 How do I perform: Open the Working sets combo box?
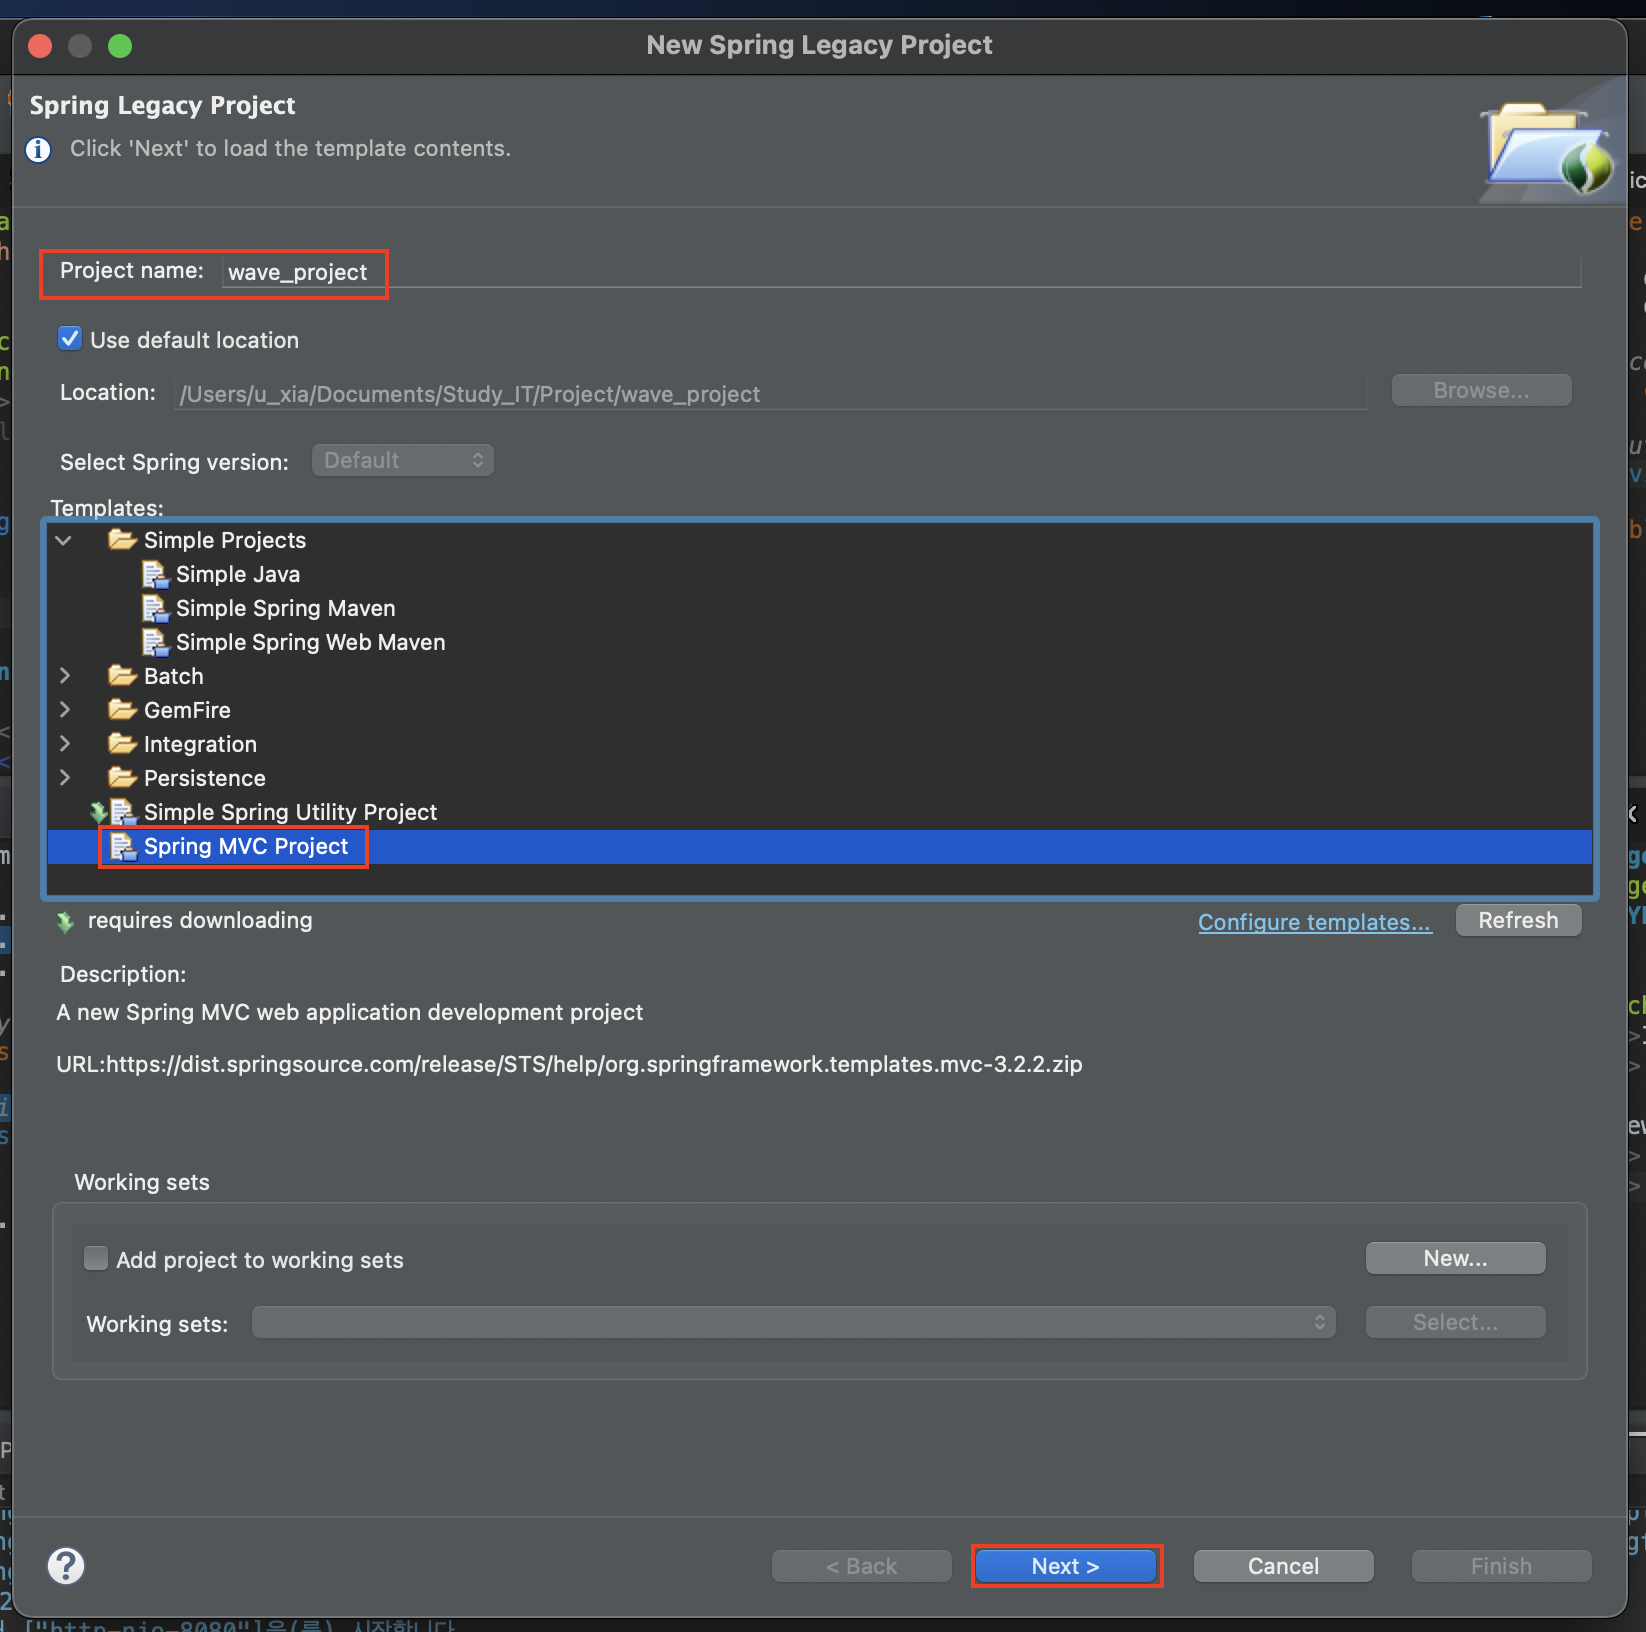pyautogui.click(x=794, y=1322)
